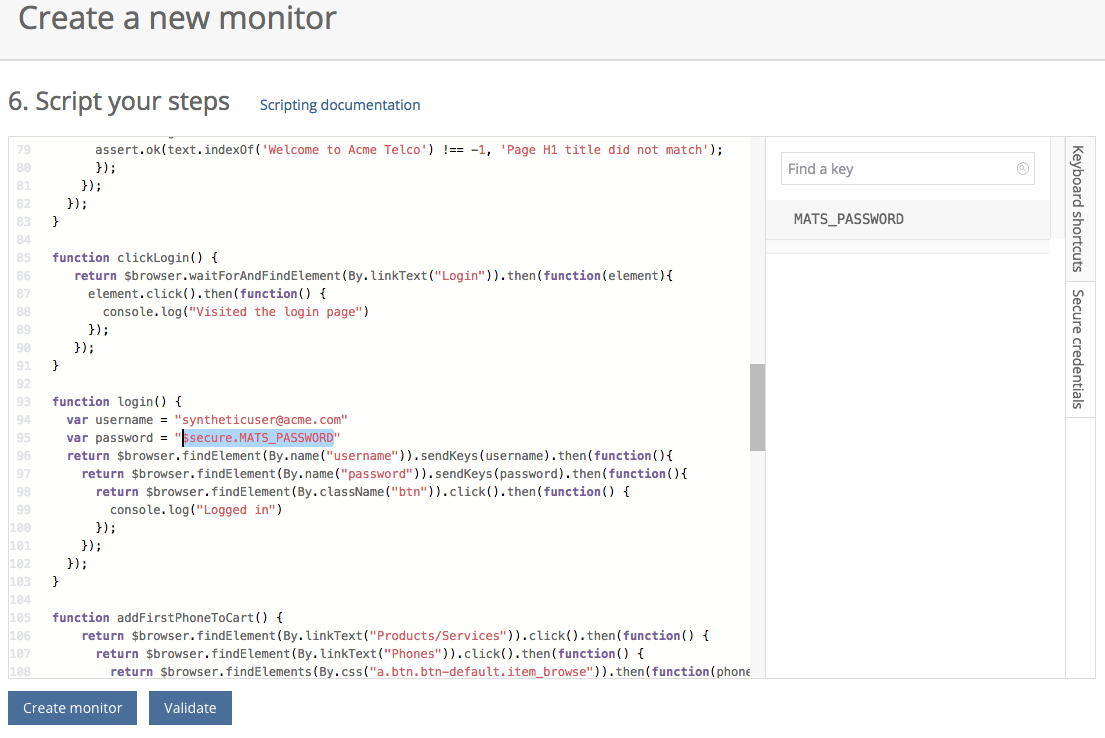
Task: Click the "btn" className string on line 98
Action: [x=409, y=492]
